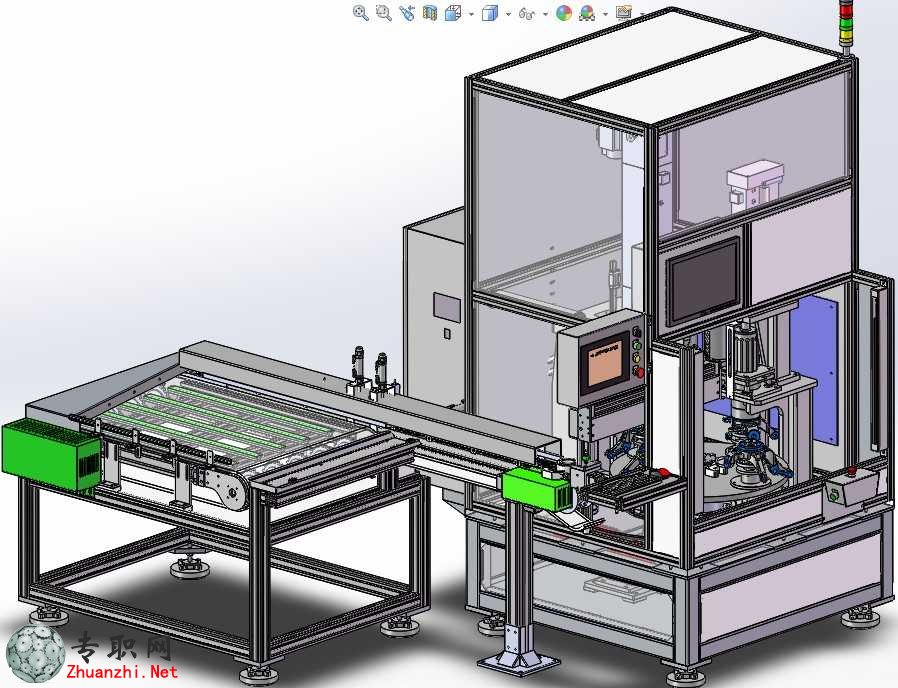Open the Hide/Show Items dropdown arrow
Image resolution: width=898 pixels, height=688 pixels.
(x=545, y=14)
